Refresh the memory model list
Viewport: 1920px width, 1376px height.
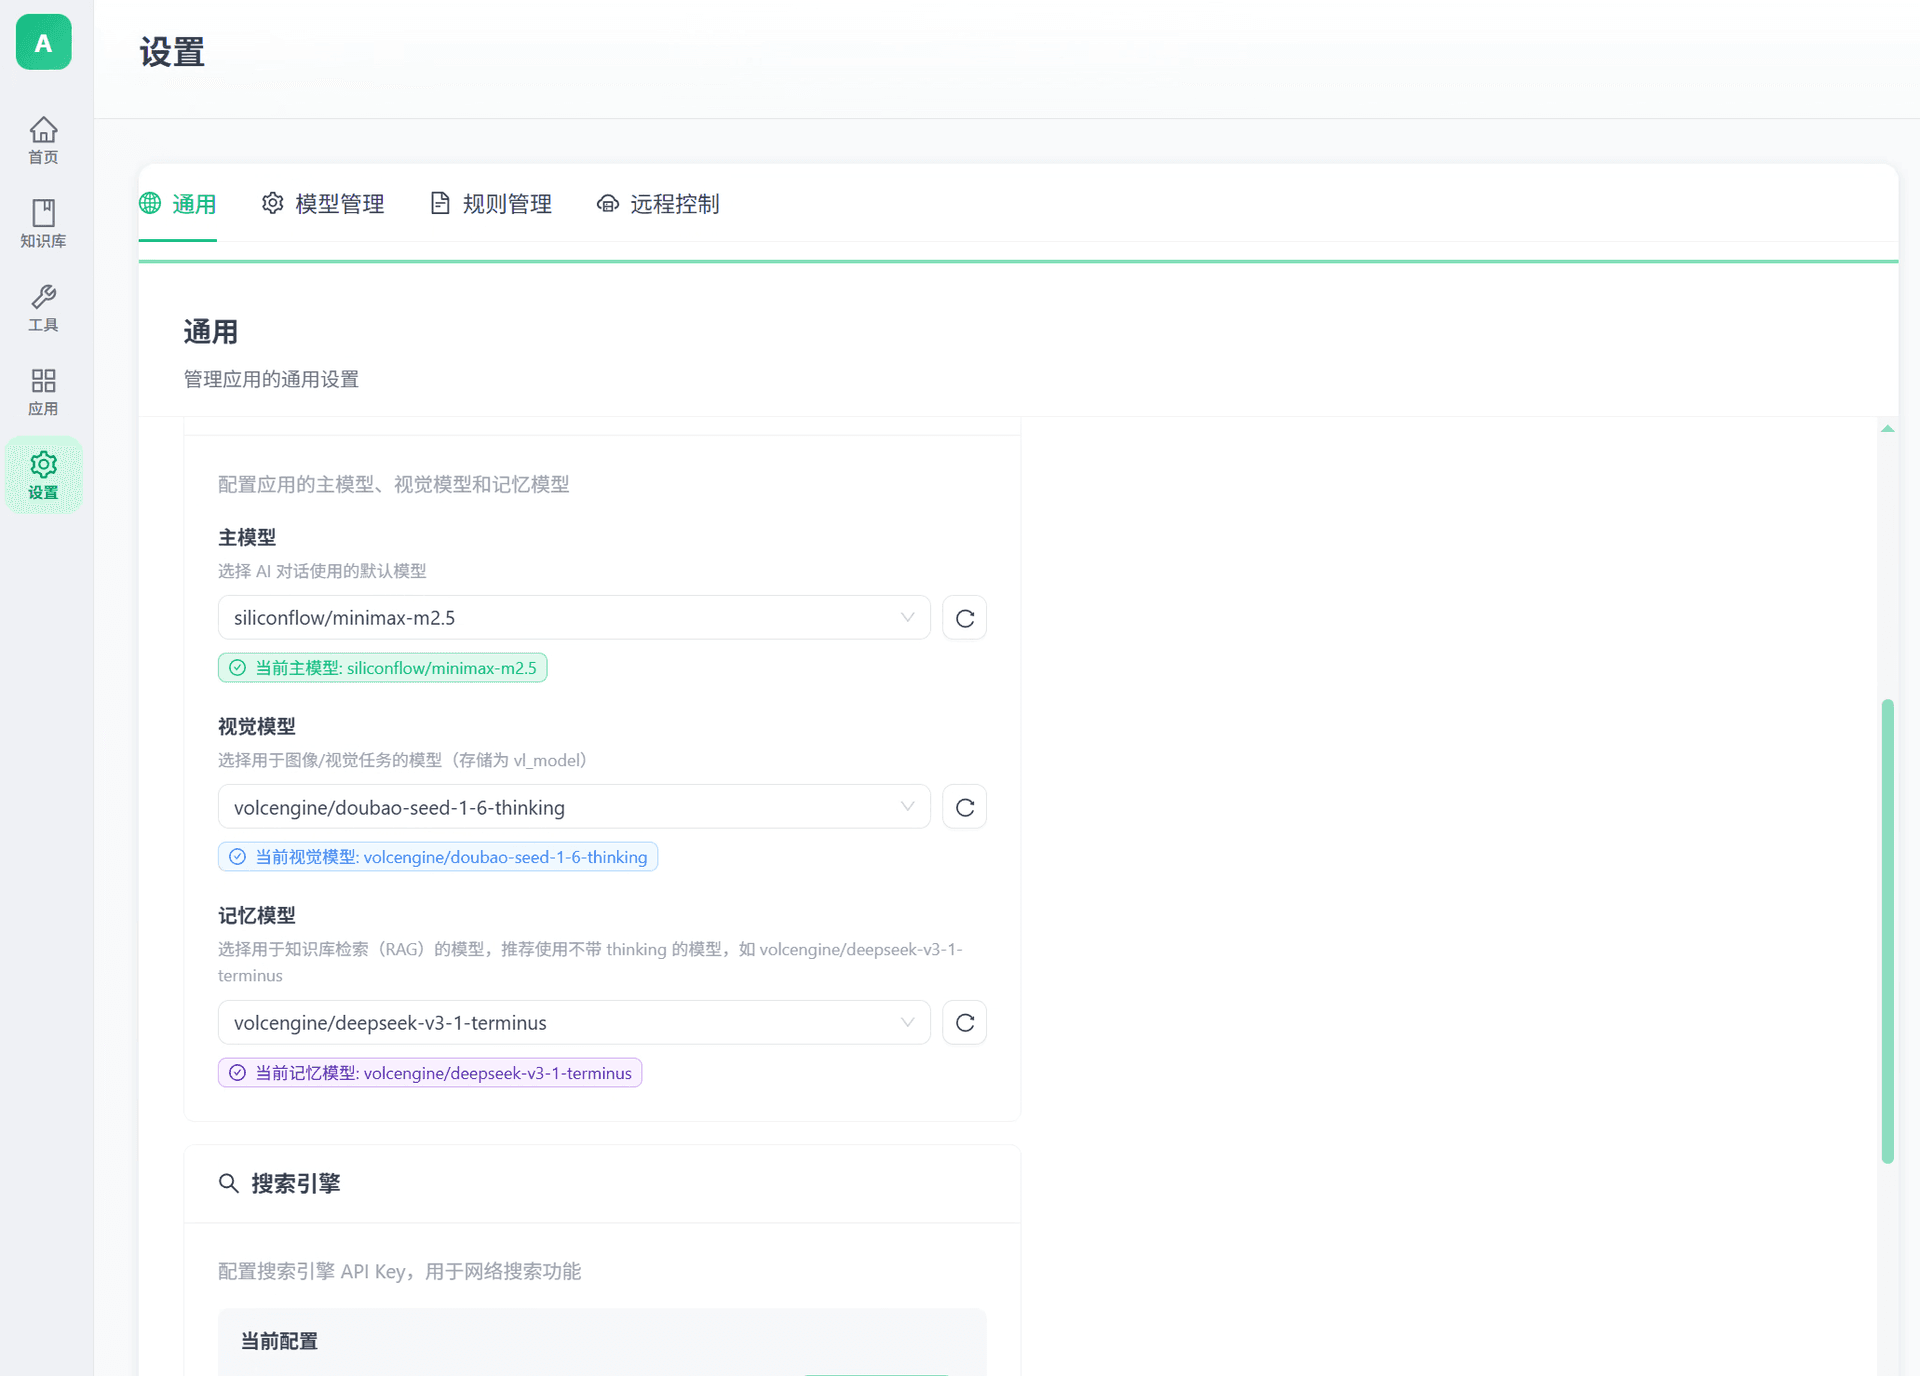point(964,1022)
